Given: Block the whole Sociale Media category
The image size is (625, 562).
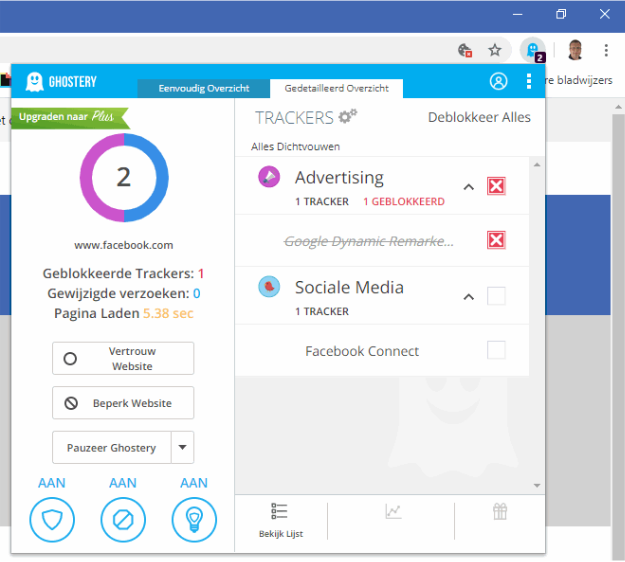Looking at the screenshot, I should 496,296.
